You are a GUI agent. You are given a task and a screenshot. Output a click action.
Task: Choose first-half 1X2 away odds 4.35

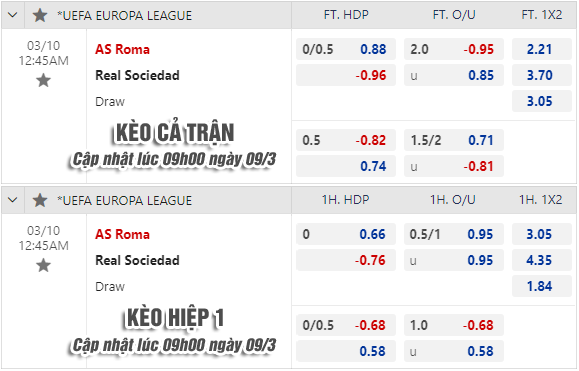(x=542, y=260)
